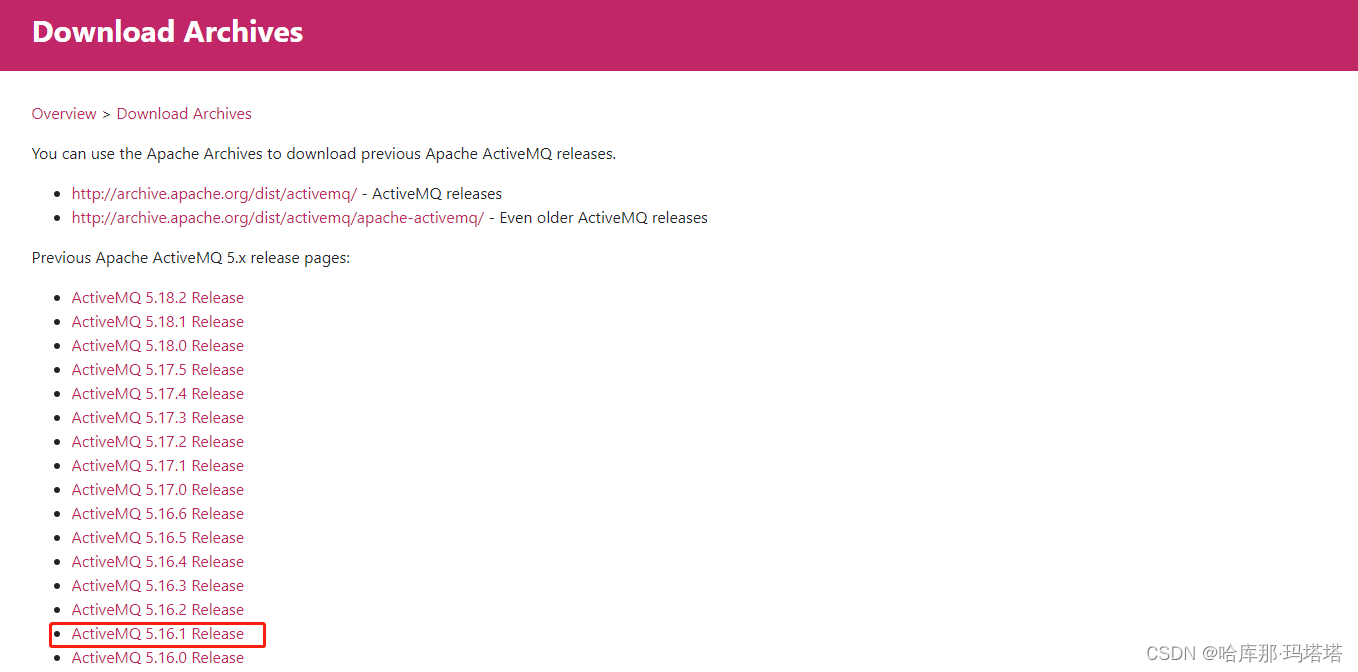The width and height of the screenshot is (1358, 672).
Task: Open ActiveMQ 5.17.0 Release page
Action: 158,490
